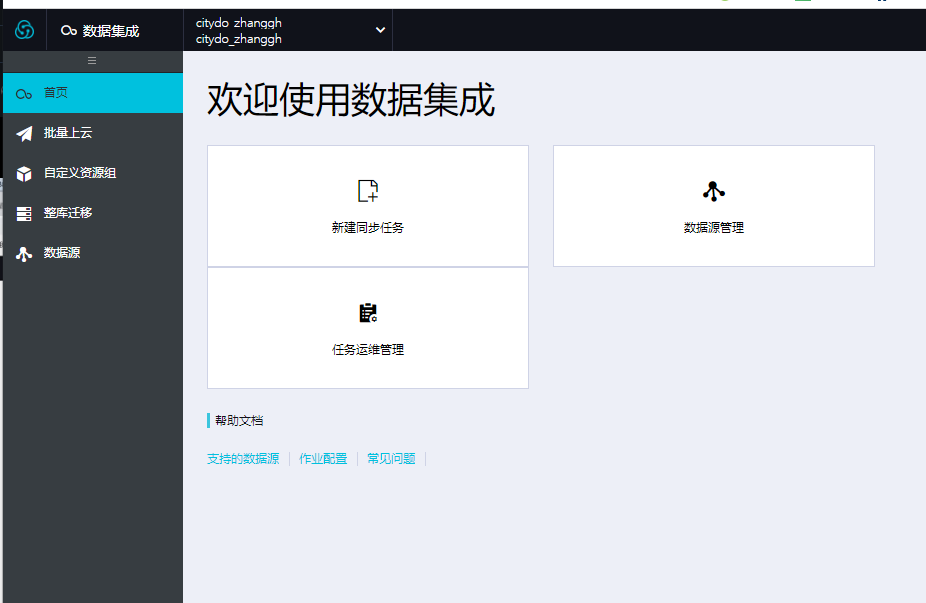
Task: Open the 批量上云 menu item
Action: click(x=93, y=133)
